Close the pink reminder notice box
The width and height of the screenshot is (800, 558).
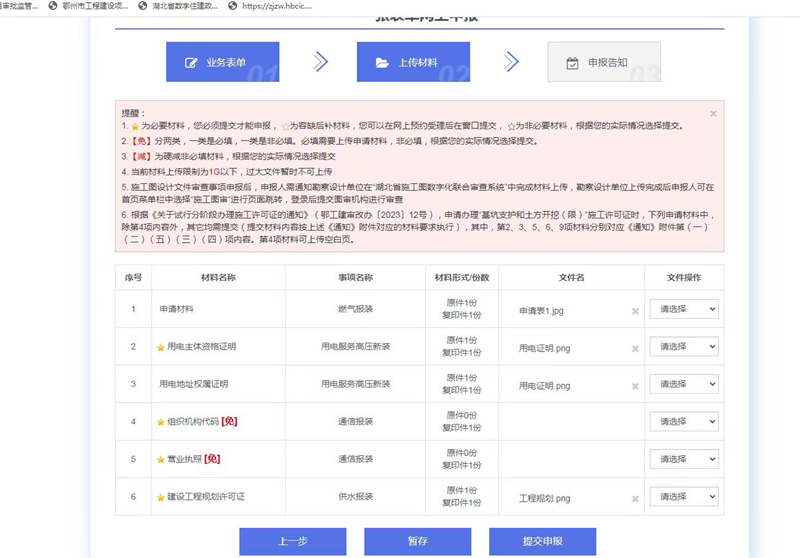713,114
